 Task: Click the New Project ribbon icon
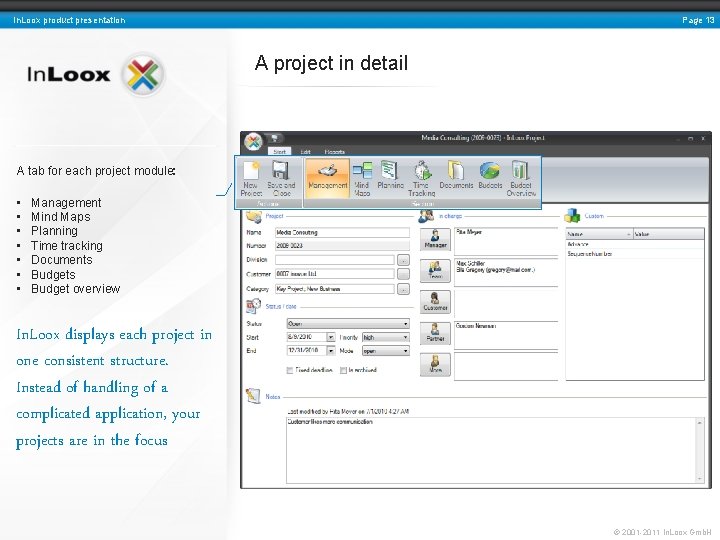coord(251,179)
